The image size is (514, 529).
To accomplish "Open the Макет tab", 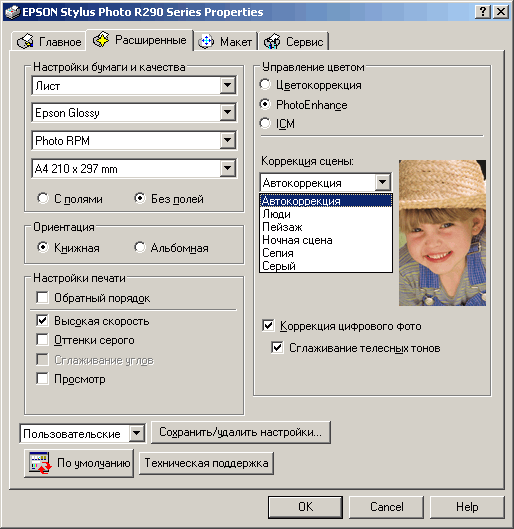I will 225,41.
